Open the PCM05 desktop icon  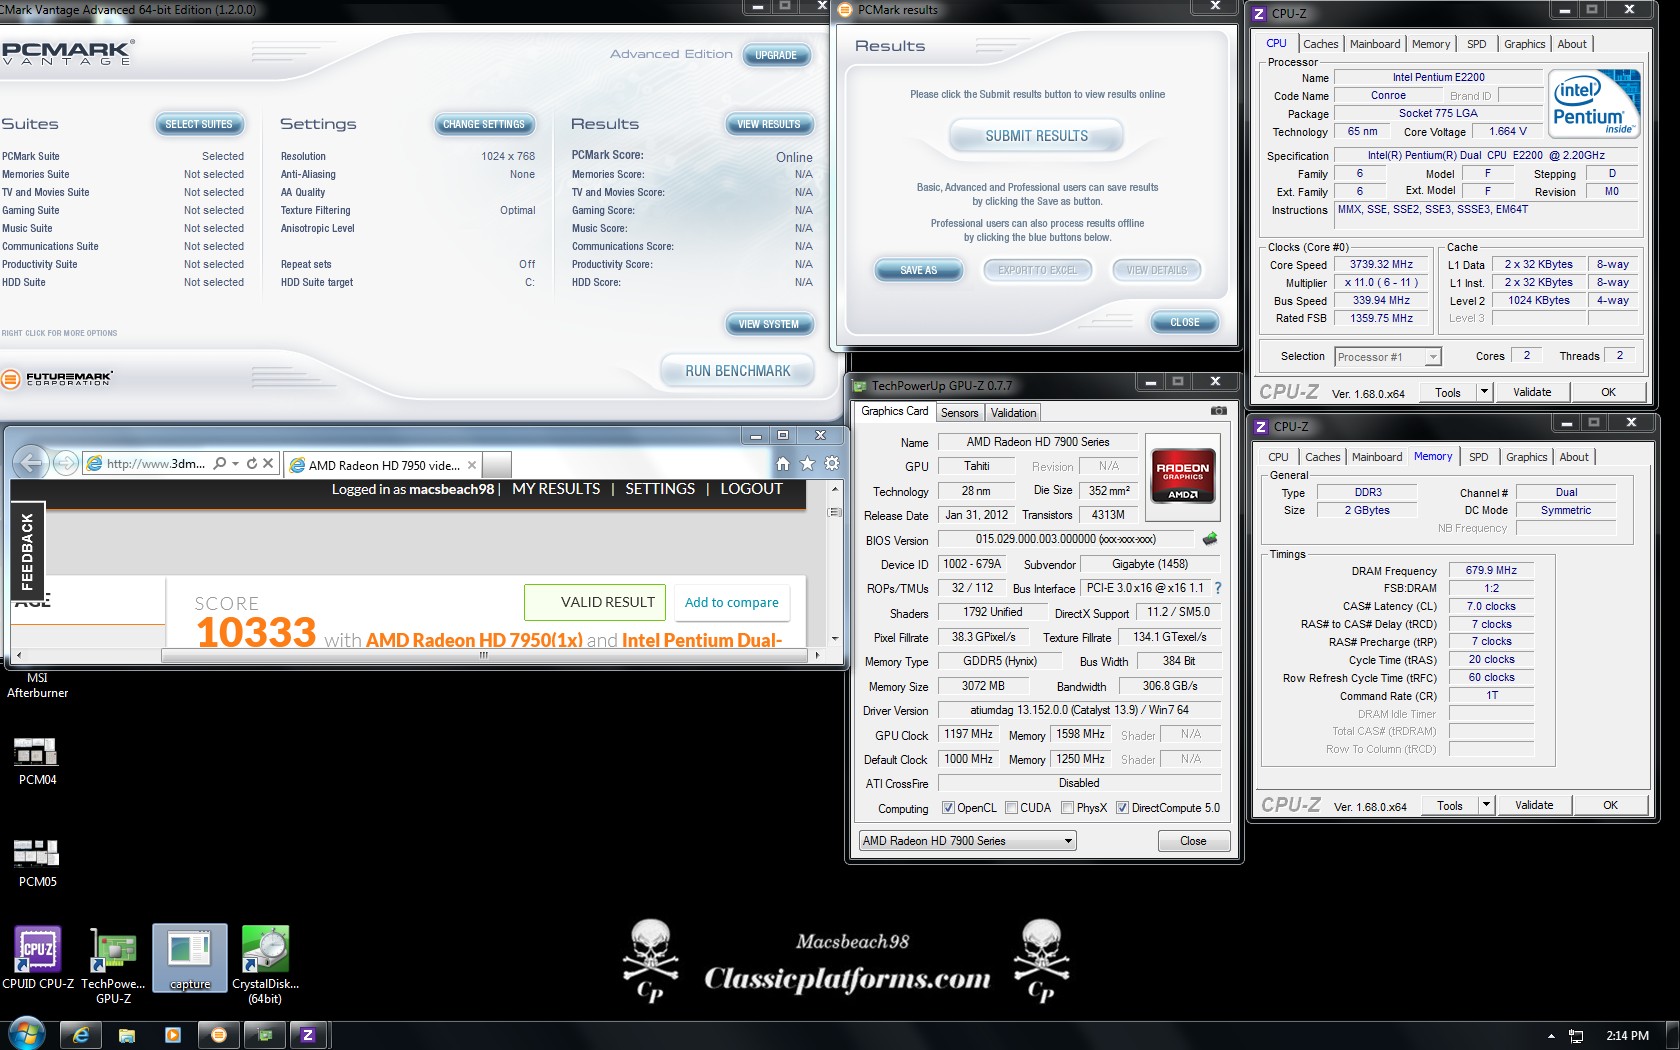click(x=37, y=862)
